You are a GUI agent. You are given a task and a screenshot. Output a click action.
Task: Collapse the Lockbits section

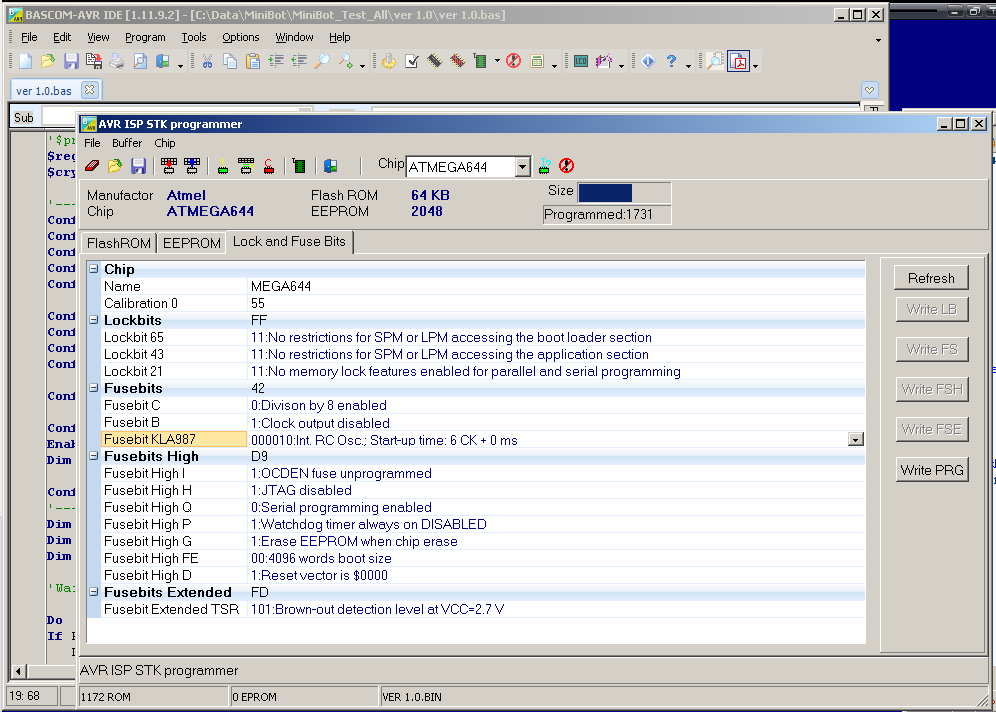pos(94,321)
